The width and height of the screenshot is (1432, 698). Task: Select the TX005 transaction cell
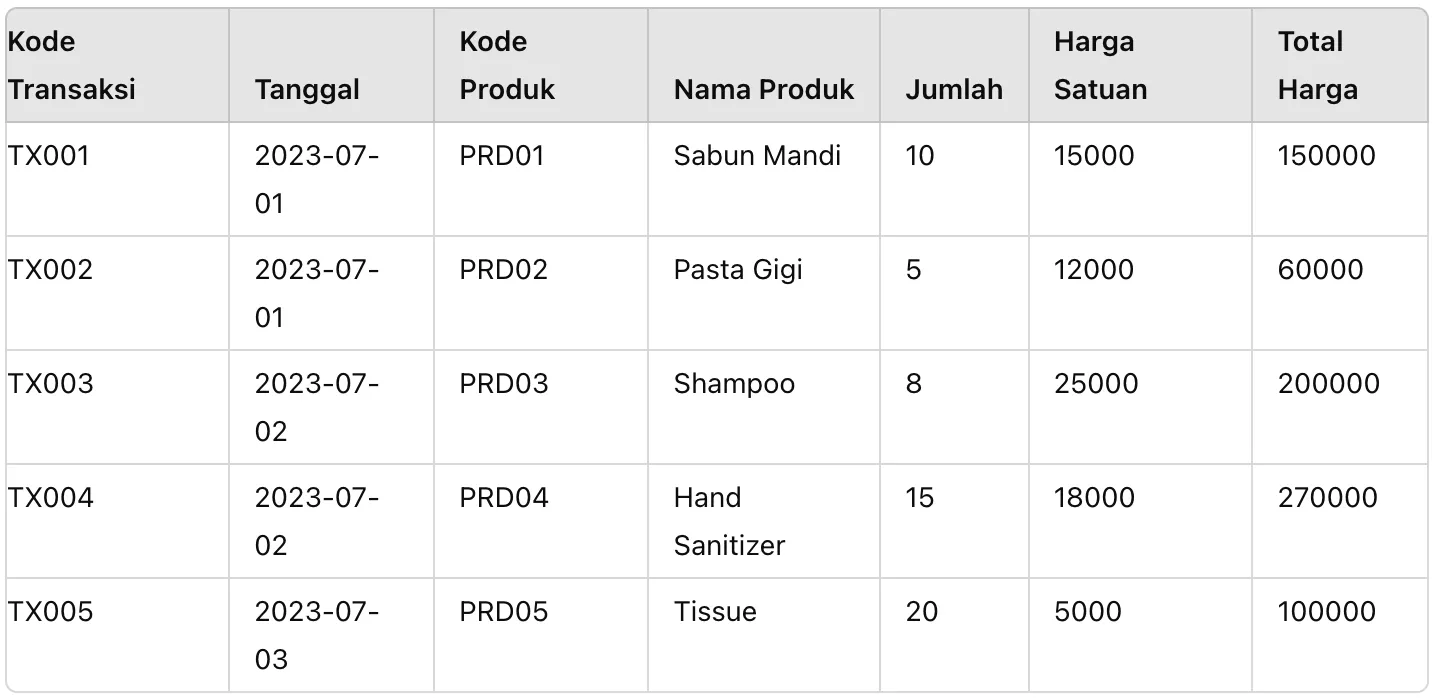point(51,612)
